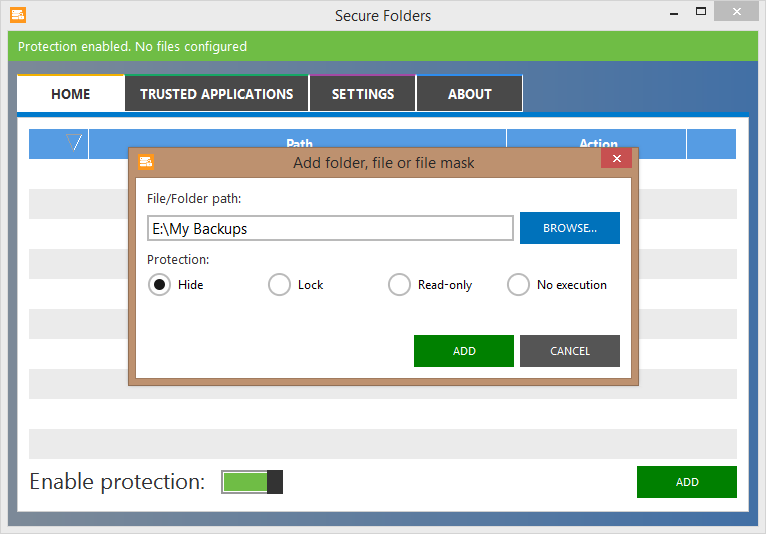Close the Add folder dialog
766x534 pixels.
click(617, 158)
